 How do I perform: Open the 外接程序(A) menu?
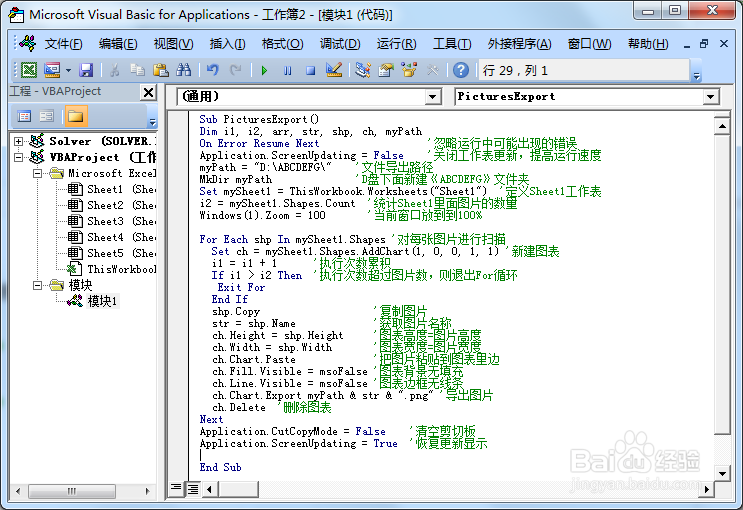click(519, 44)
